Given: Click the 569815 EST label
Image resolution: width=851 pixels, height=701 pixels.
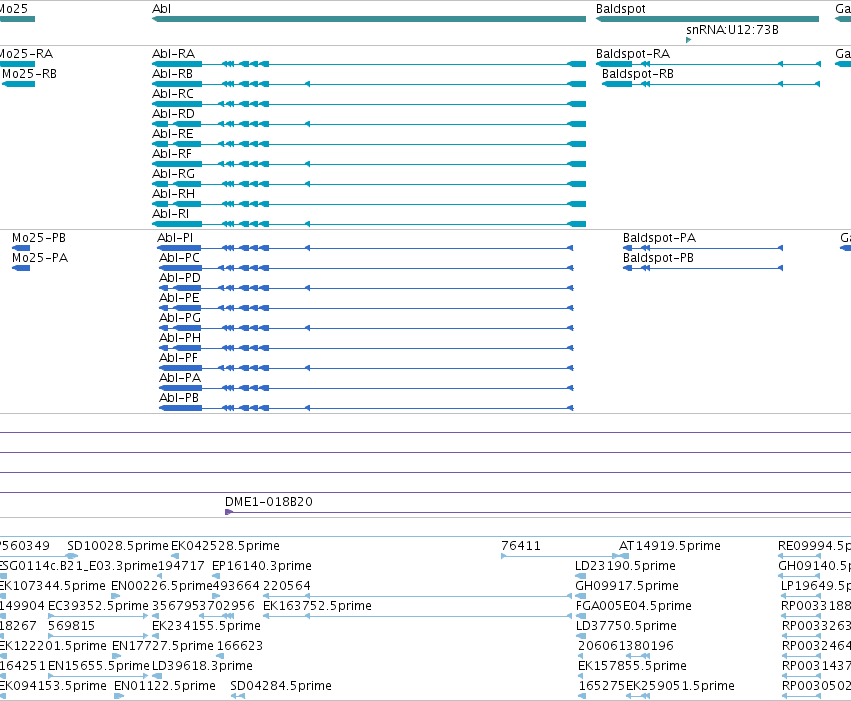Looking at the screenshot, I should point(72,626).
